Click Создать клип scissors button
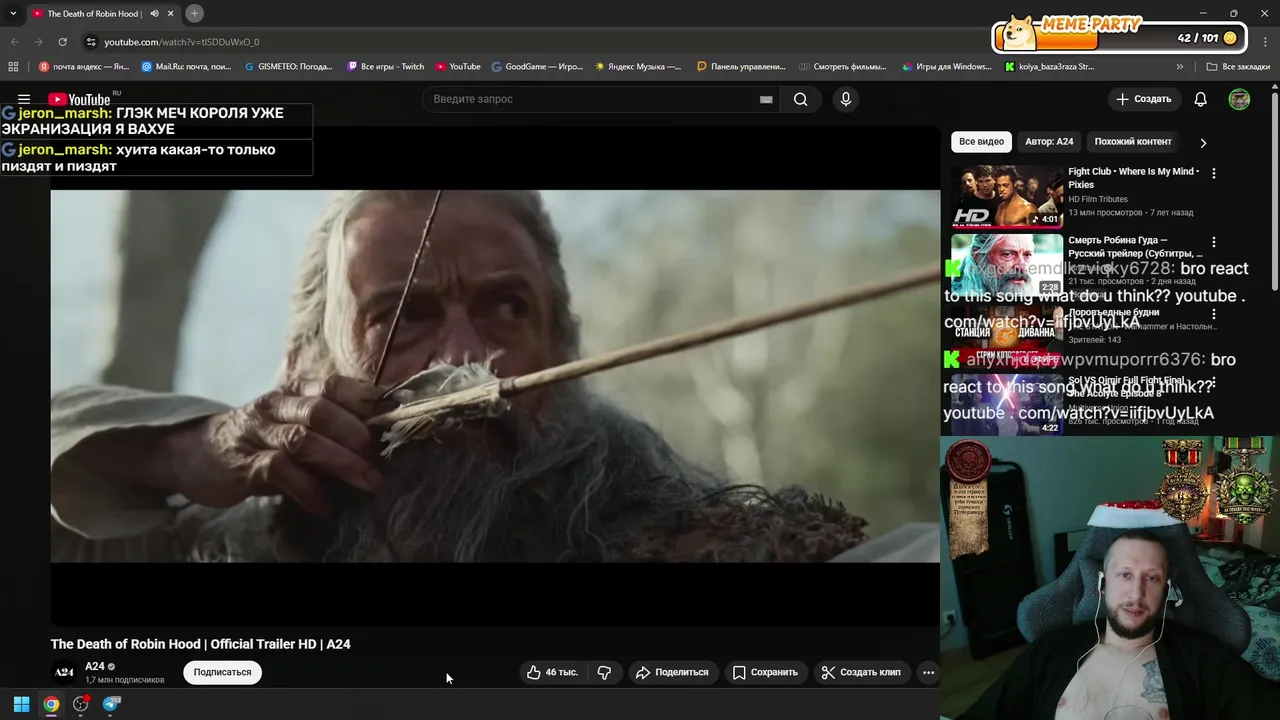The height and width of the screenshot is (720, 1280). point(861,672)
